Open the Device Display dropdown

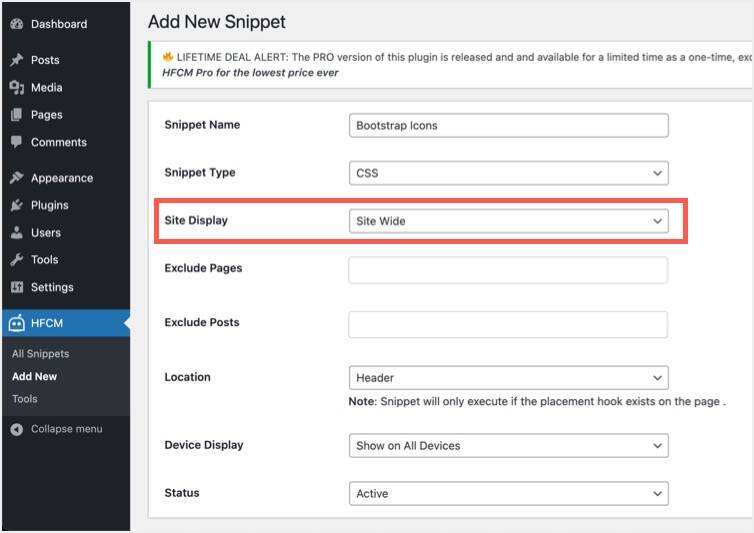[x=508, y=445]
